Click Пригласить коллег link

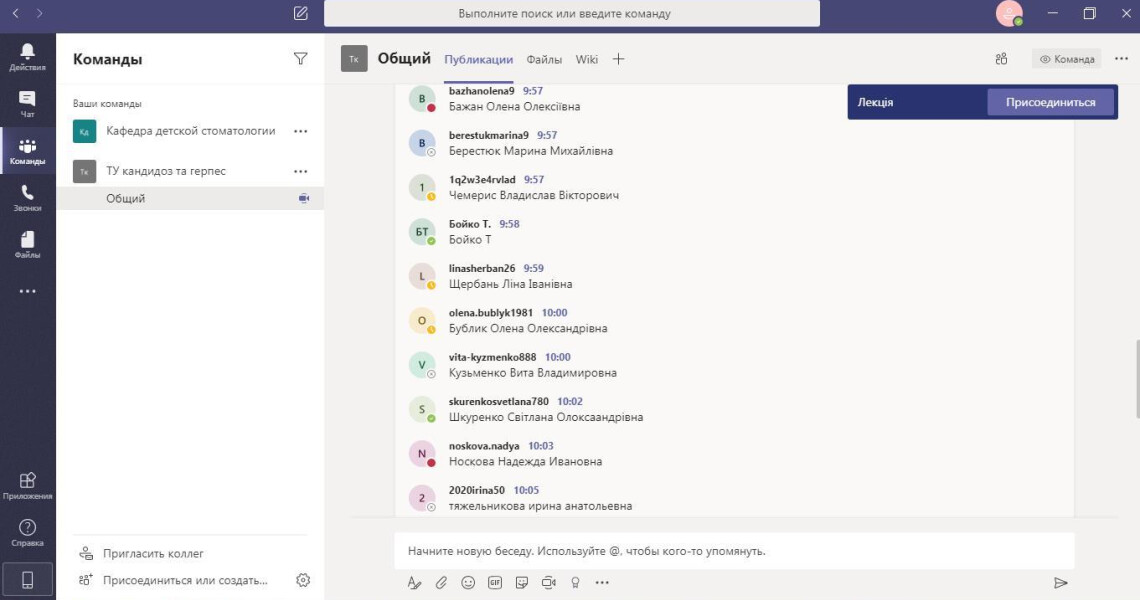tap(153, 553)
